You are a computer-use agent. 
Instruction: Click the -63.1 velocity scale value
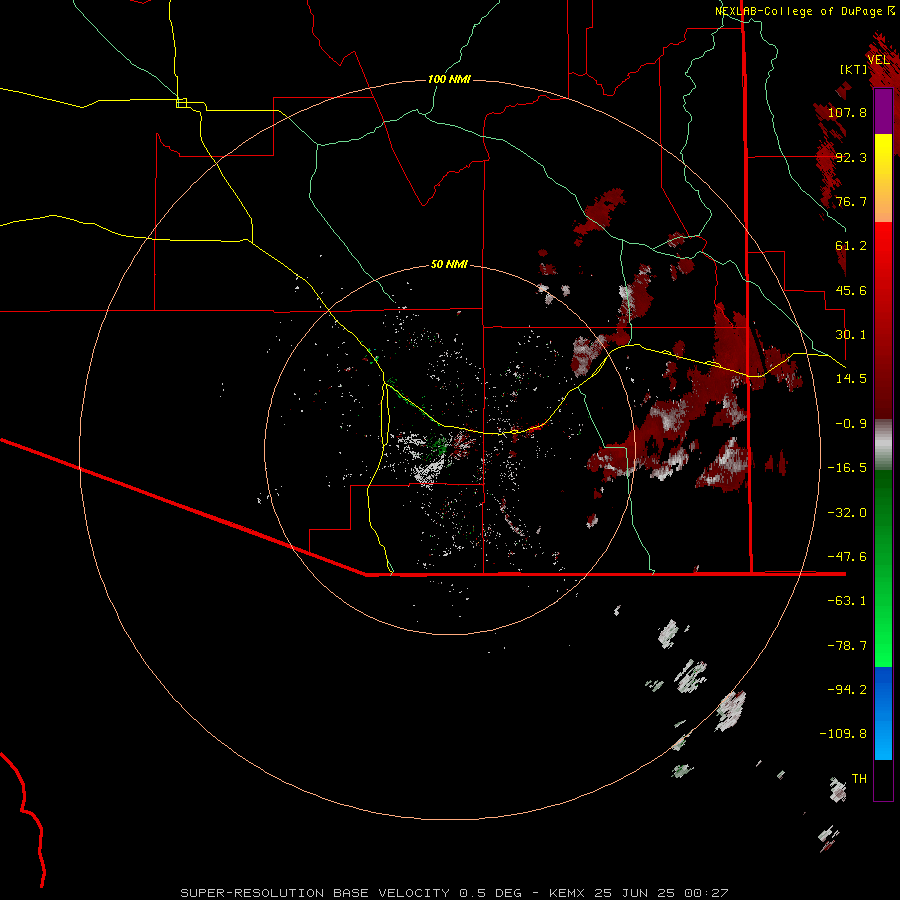[x=847, y=601]
